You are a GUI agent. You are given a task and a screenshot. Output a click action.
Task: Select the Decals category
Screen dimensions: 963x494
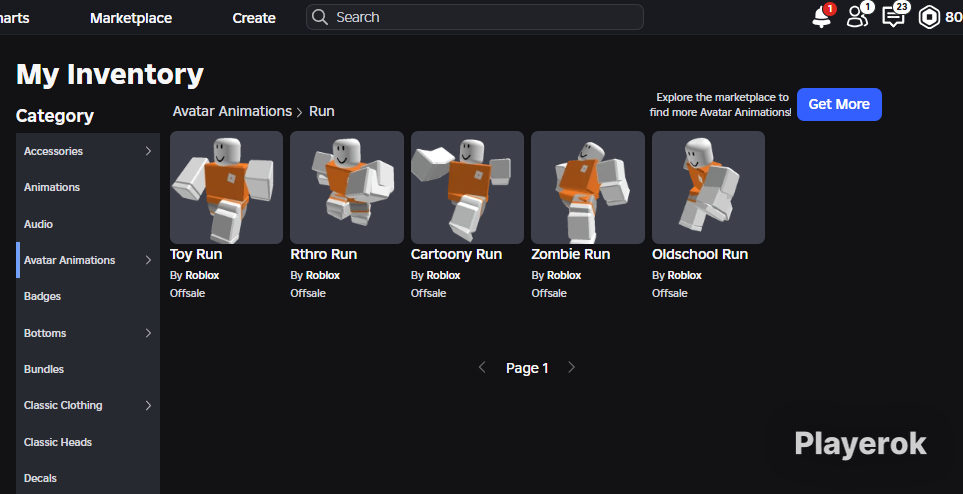pos(88,478)
